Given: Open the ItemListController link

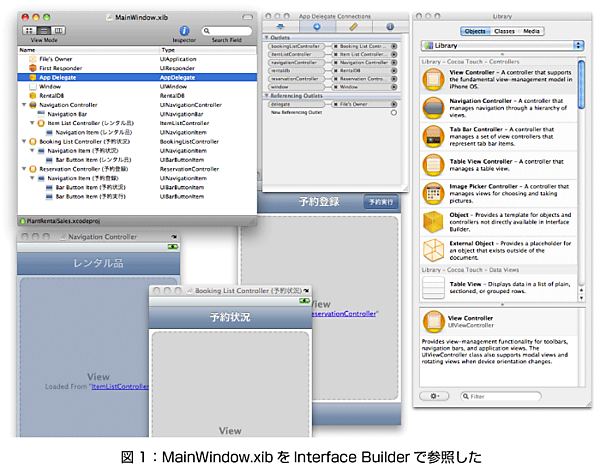Looking at the screenshot, I should 122,385.
